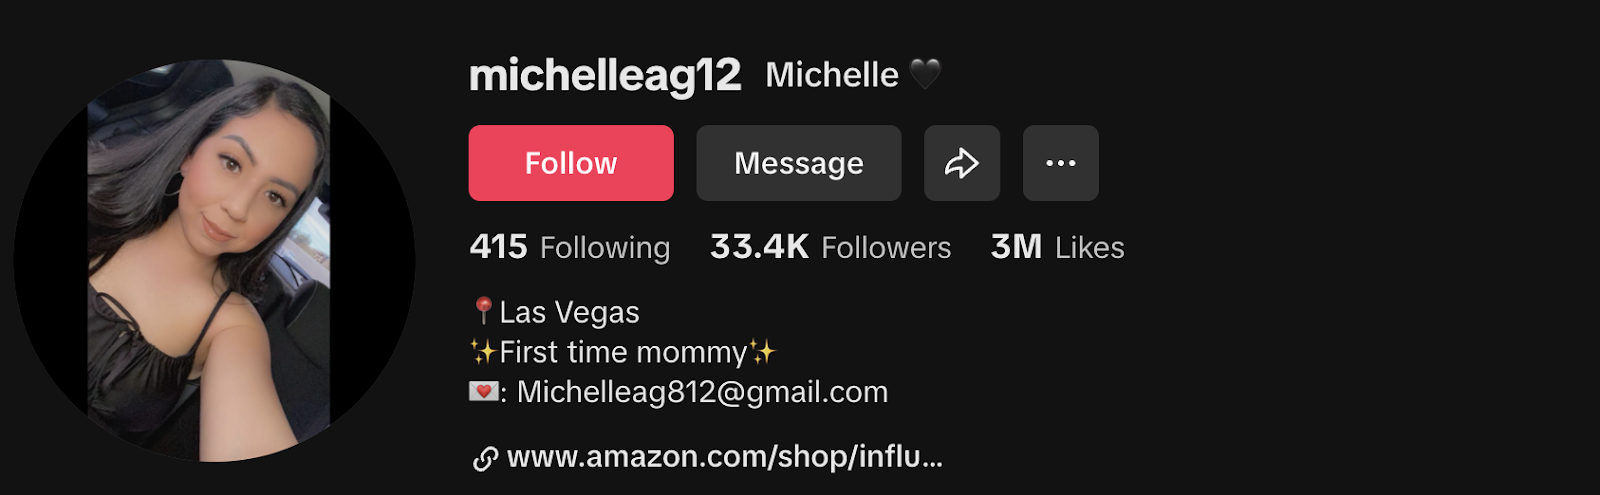Screen dimensions: 1600x495
Task: Click the love letter envelope emoji
Action: (484, 392)
